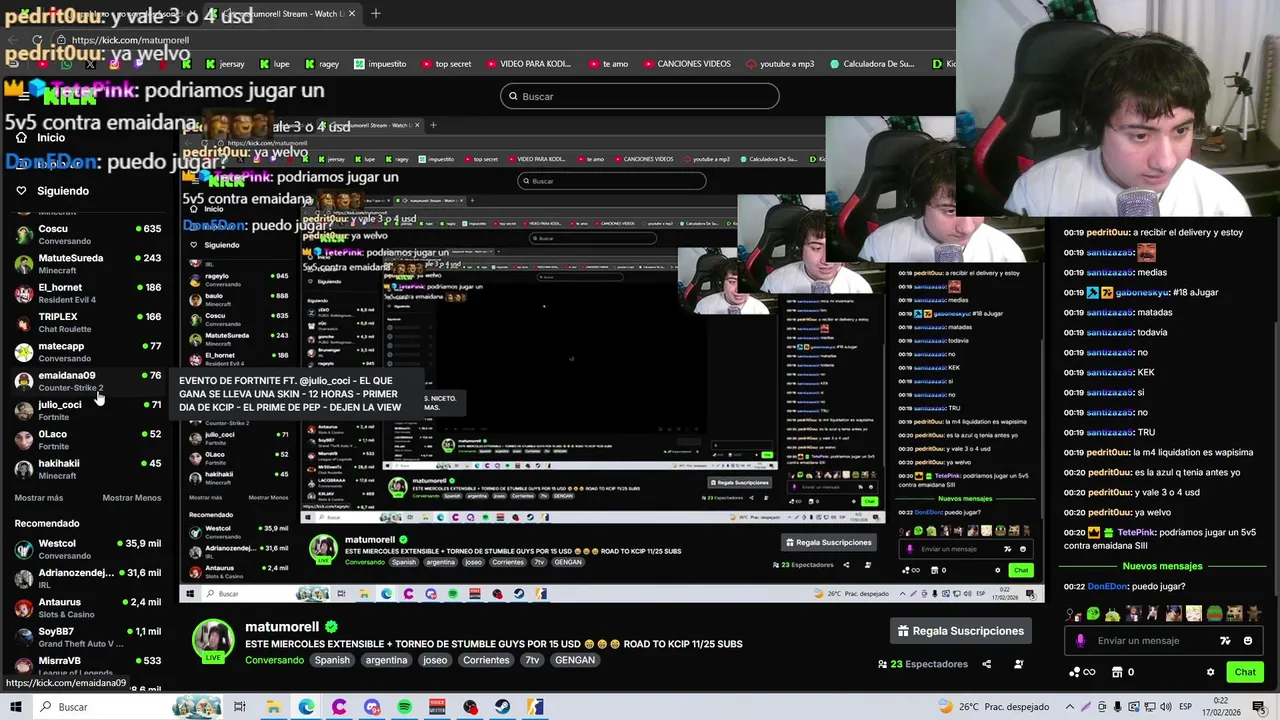Image resolution: width=1280 pixels, height=720 pixels.
Task: Click the Siguiendo section header
Action: point(63,191)
